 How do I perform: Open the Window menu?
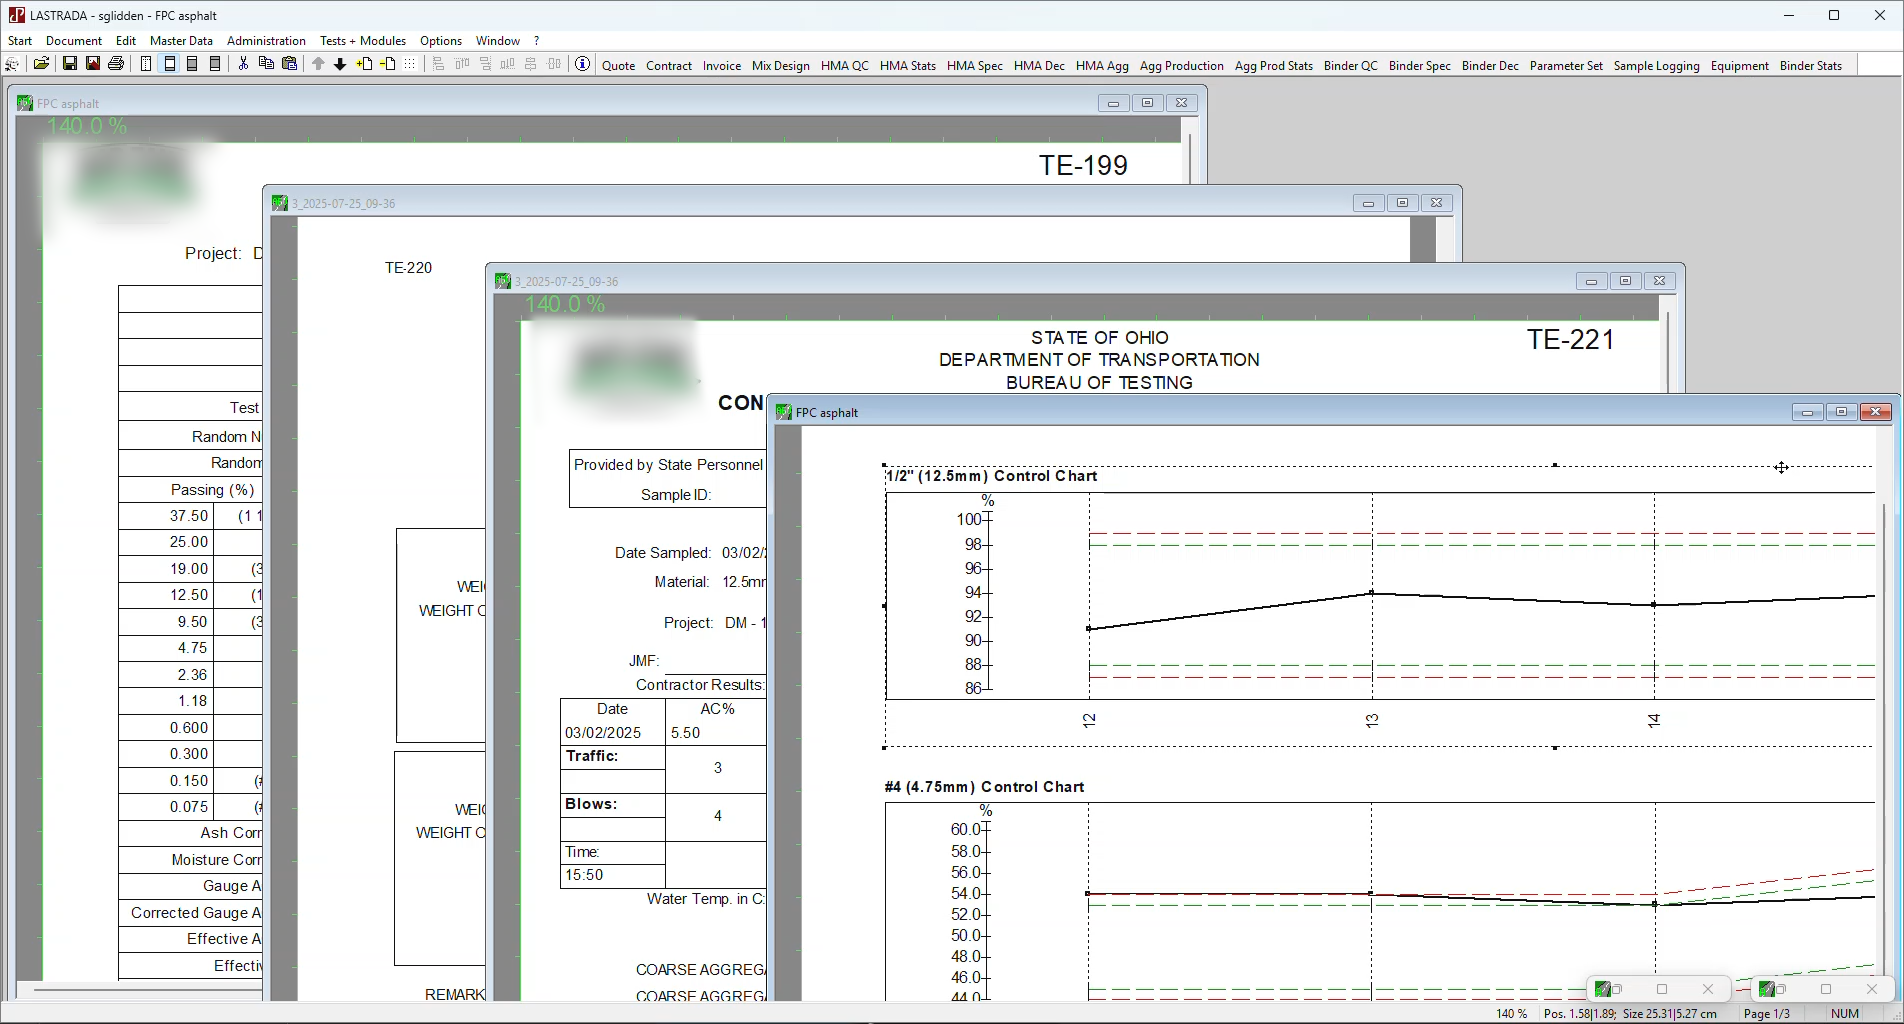point(498,41)
